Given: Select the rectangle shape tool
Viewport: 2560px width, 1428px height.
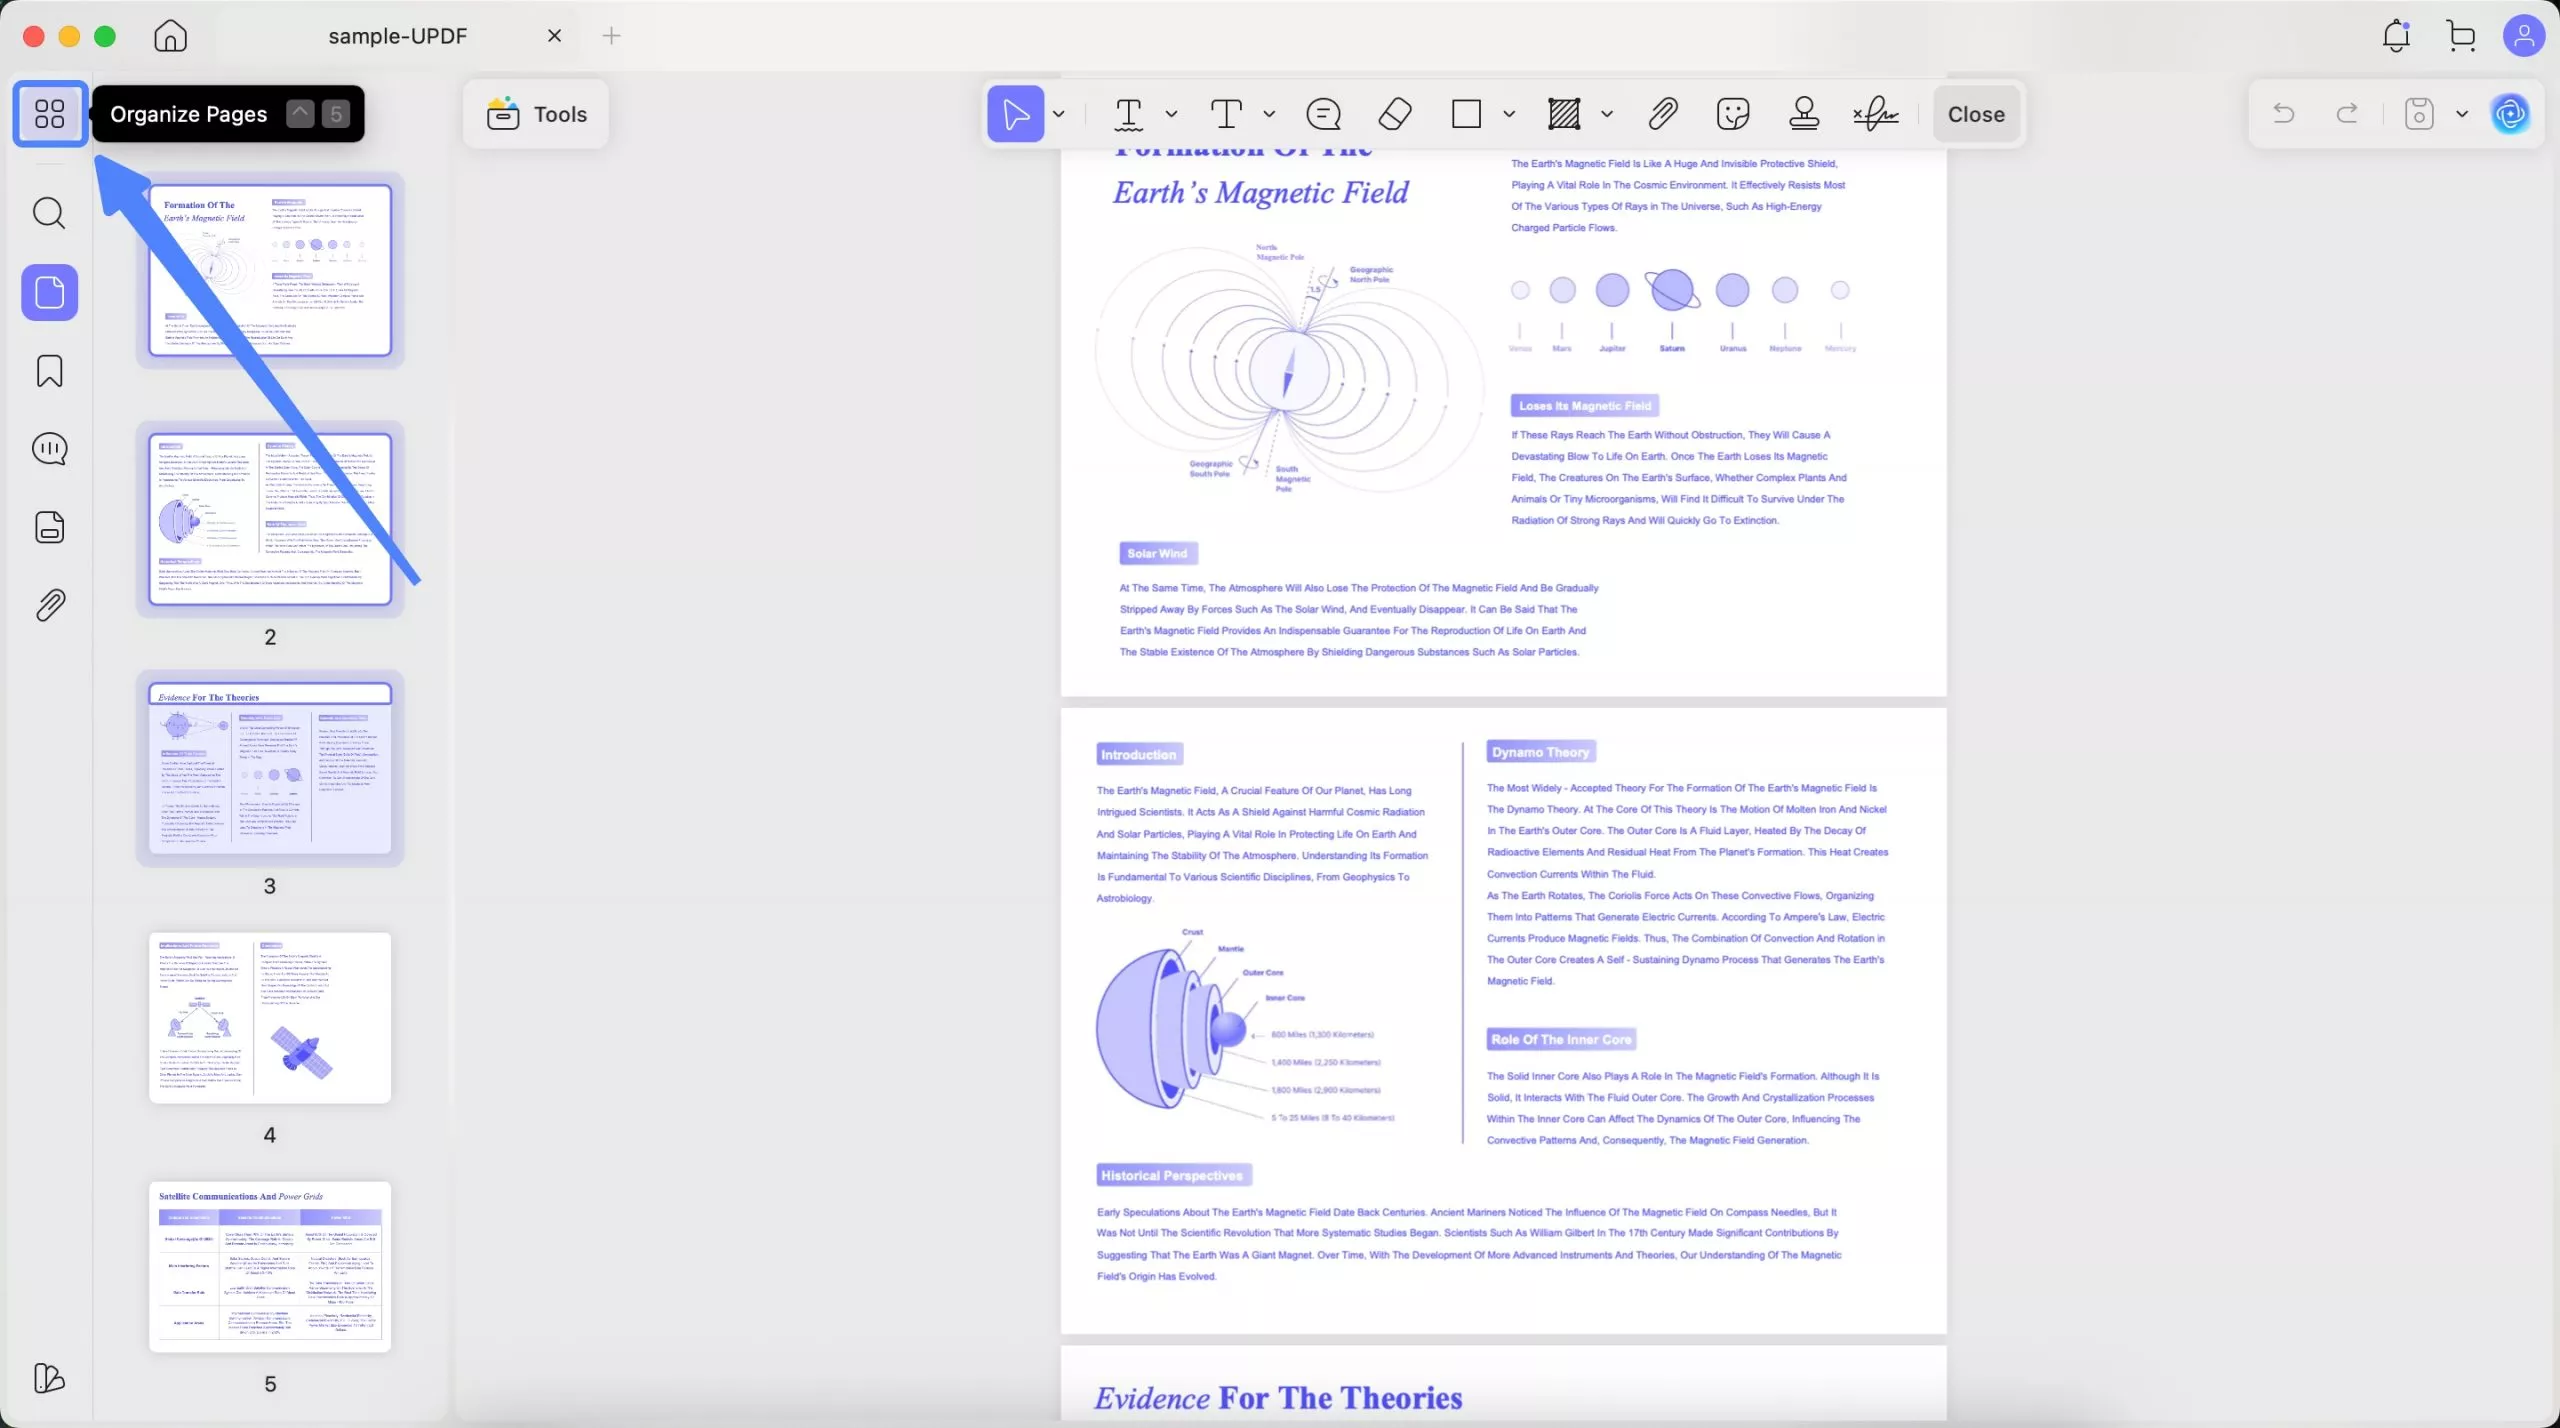Looking at the screenshot, I should point(1466,114).
